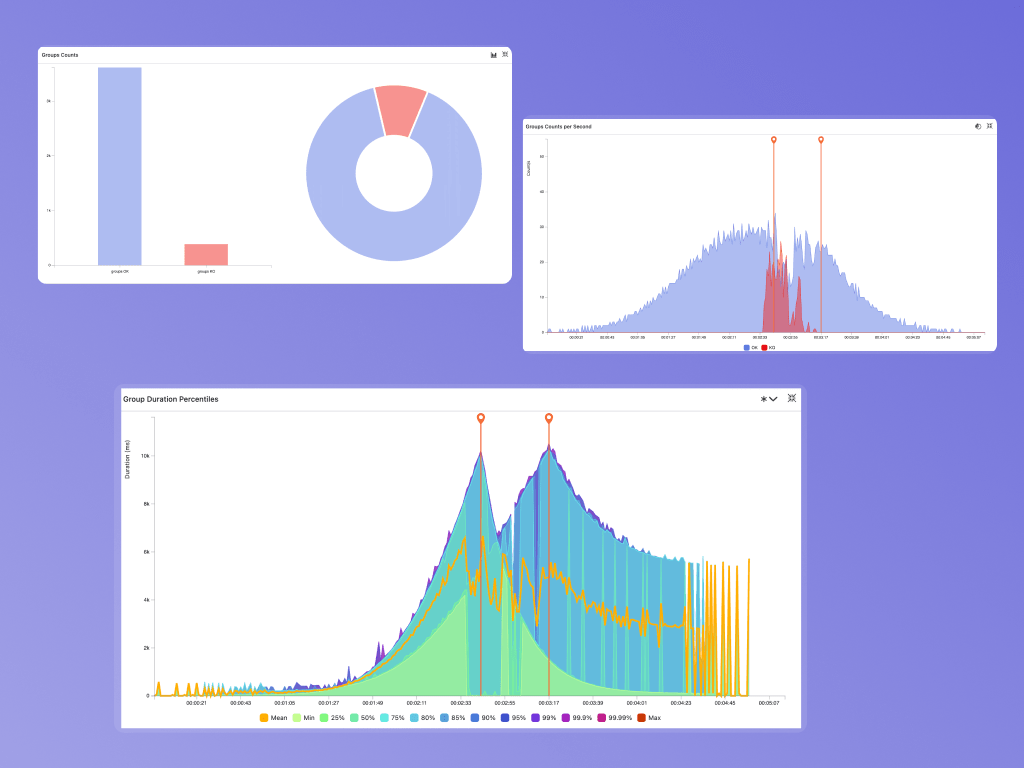1024x768 pixels.
Task: Toggle the 85% percentile legend entry
Action: pos(453,718)
